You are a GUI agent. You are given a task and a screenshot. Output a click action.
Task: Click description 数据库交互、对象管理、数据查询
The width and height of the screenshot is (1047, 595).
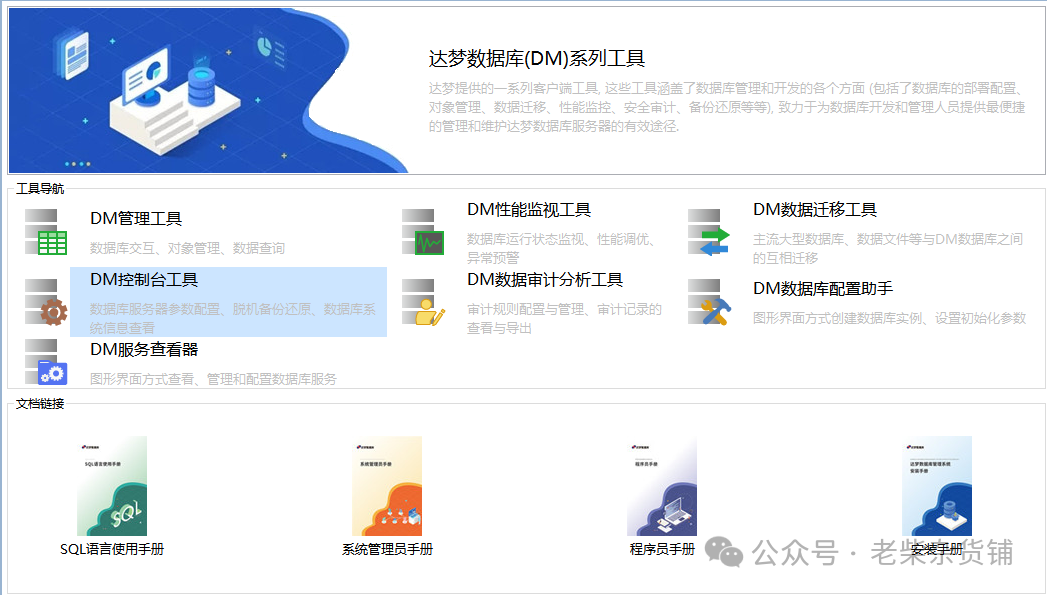click(x=188, y=248)
